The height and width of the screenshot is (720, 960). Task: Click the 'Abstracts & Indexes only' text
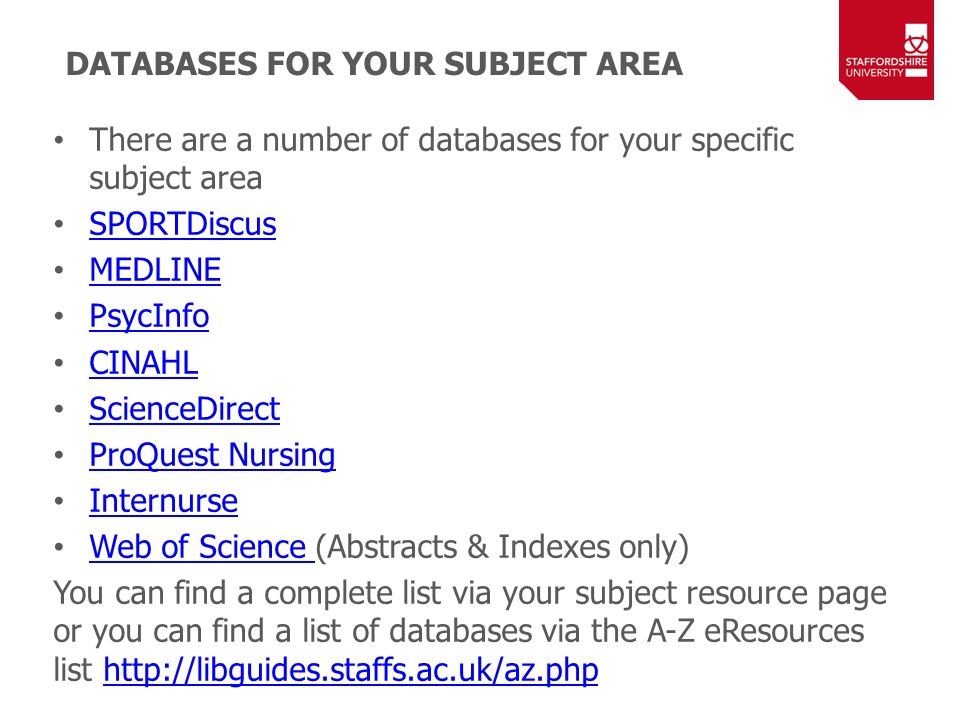click(502, 547)
